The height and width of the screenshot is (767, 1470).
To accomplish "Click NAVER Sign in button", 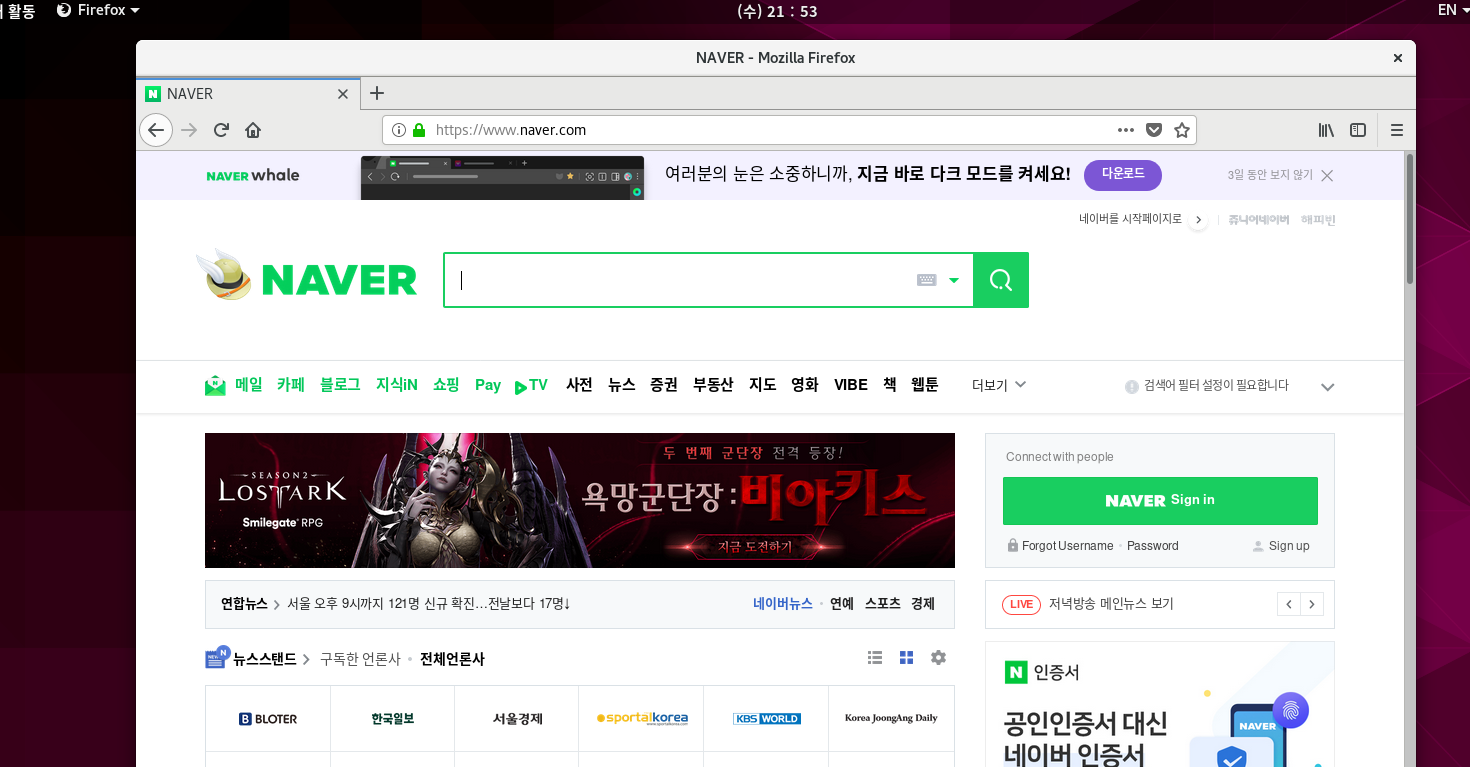I will (1160, 500).
